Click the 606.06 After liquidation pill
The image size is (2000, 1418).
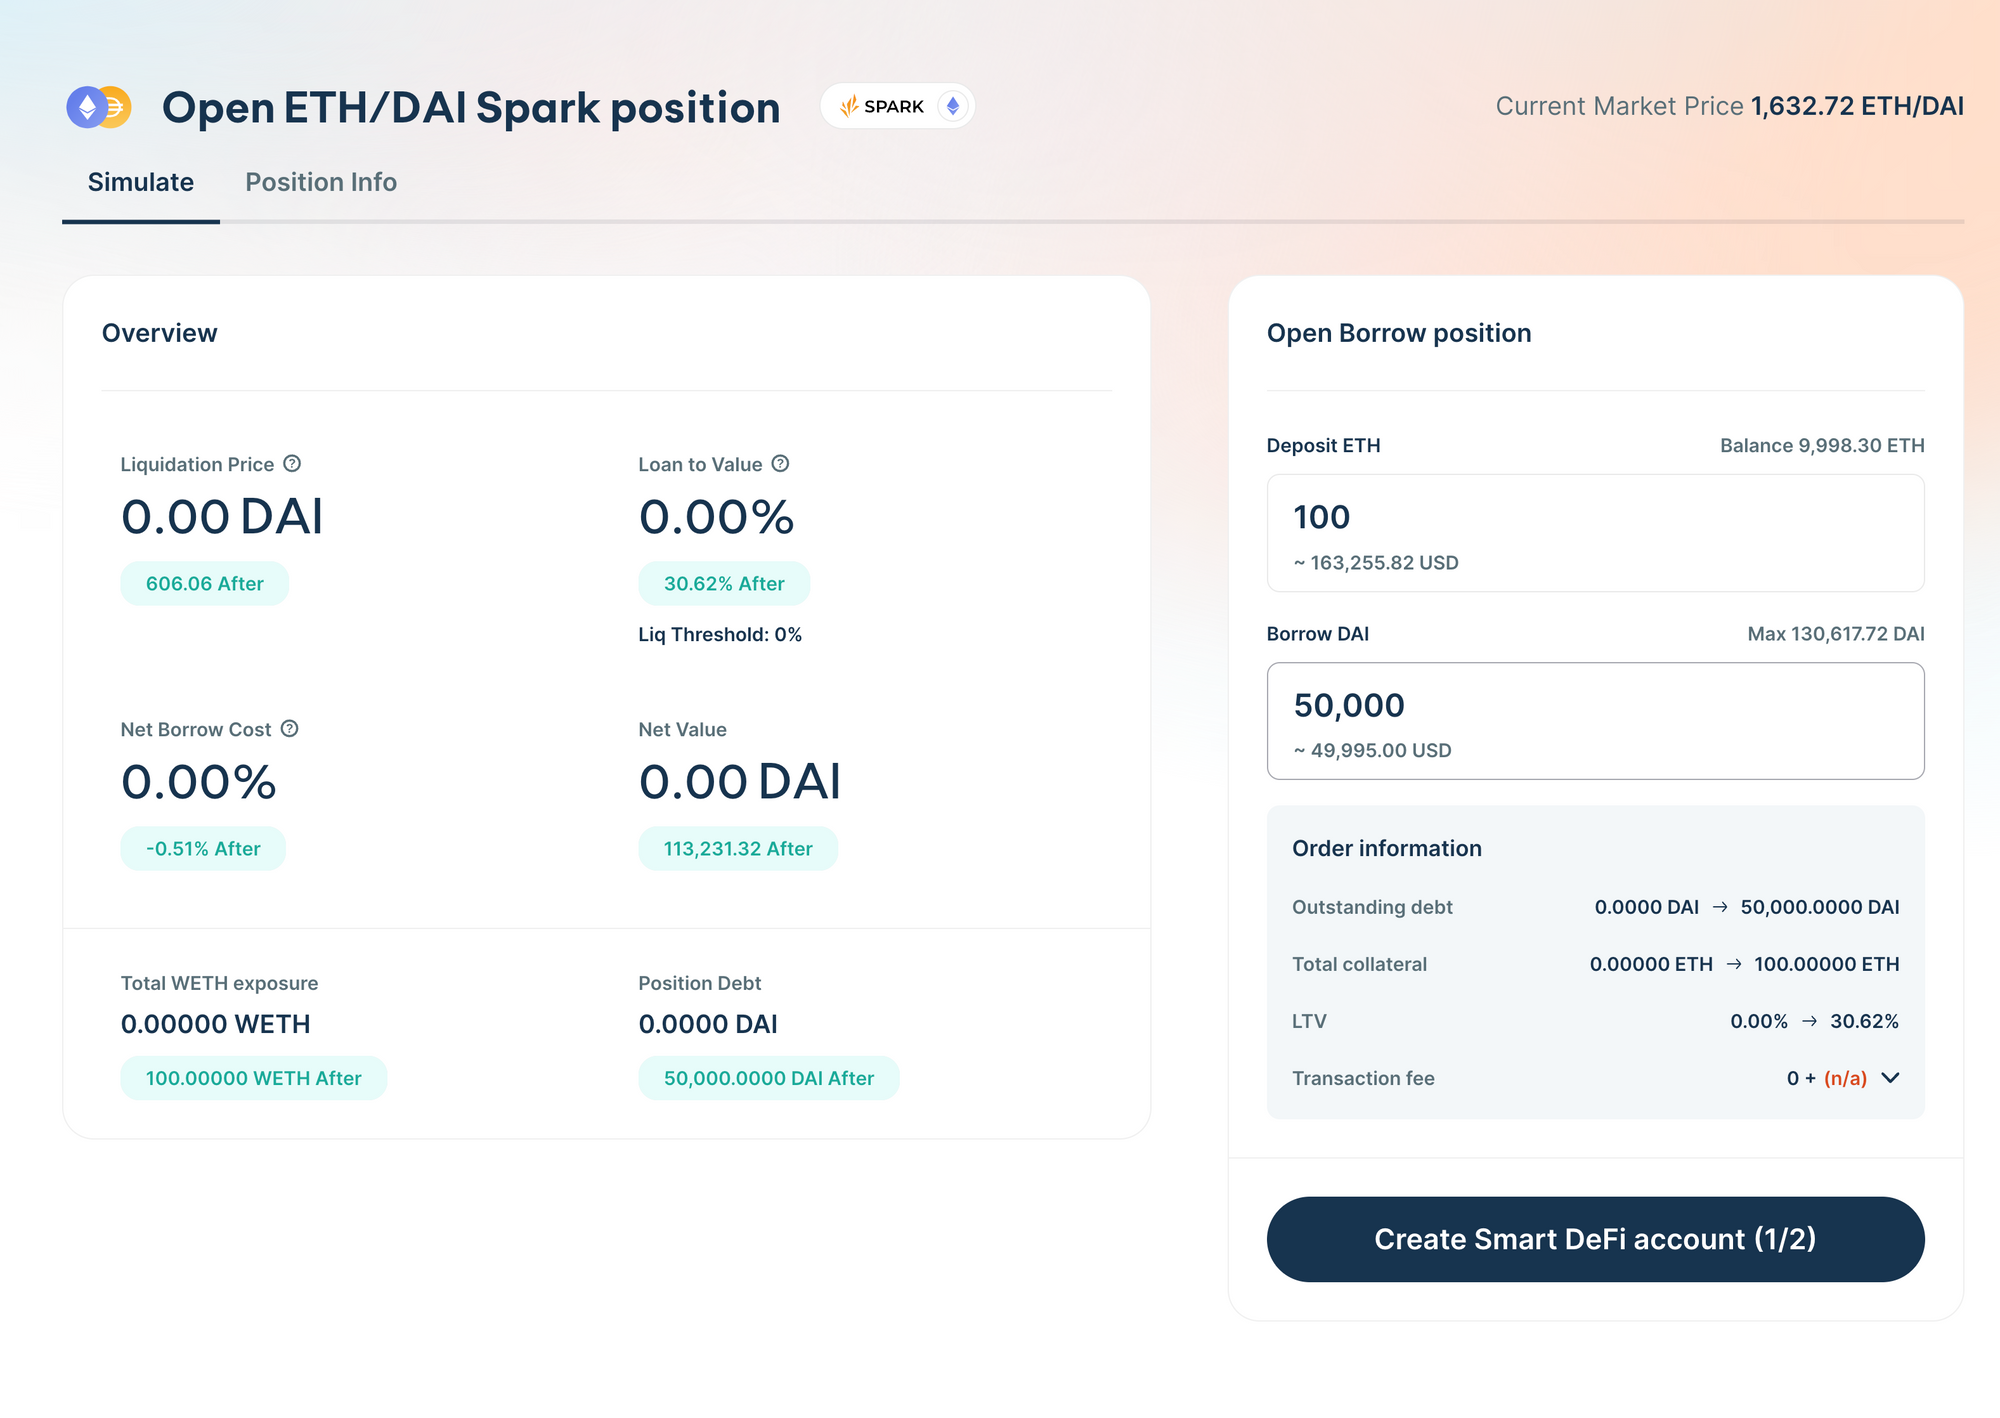pyautogui.click(x=205, y=584)
